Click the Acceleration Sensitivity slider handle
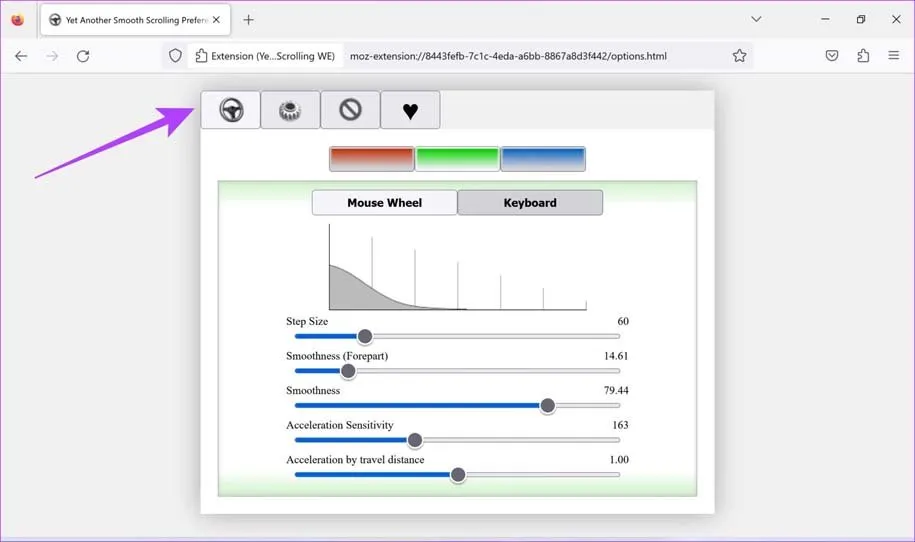915x542 pixels. pos(415,440)
